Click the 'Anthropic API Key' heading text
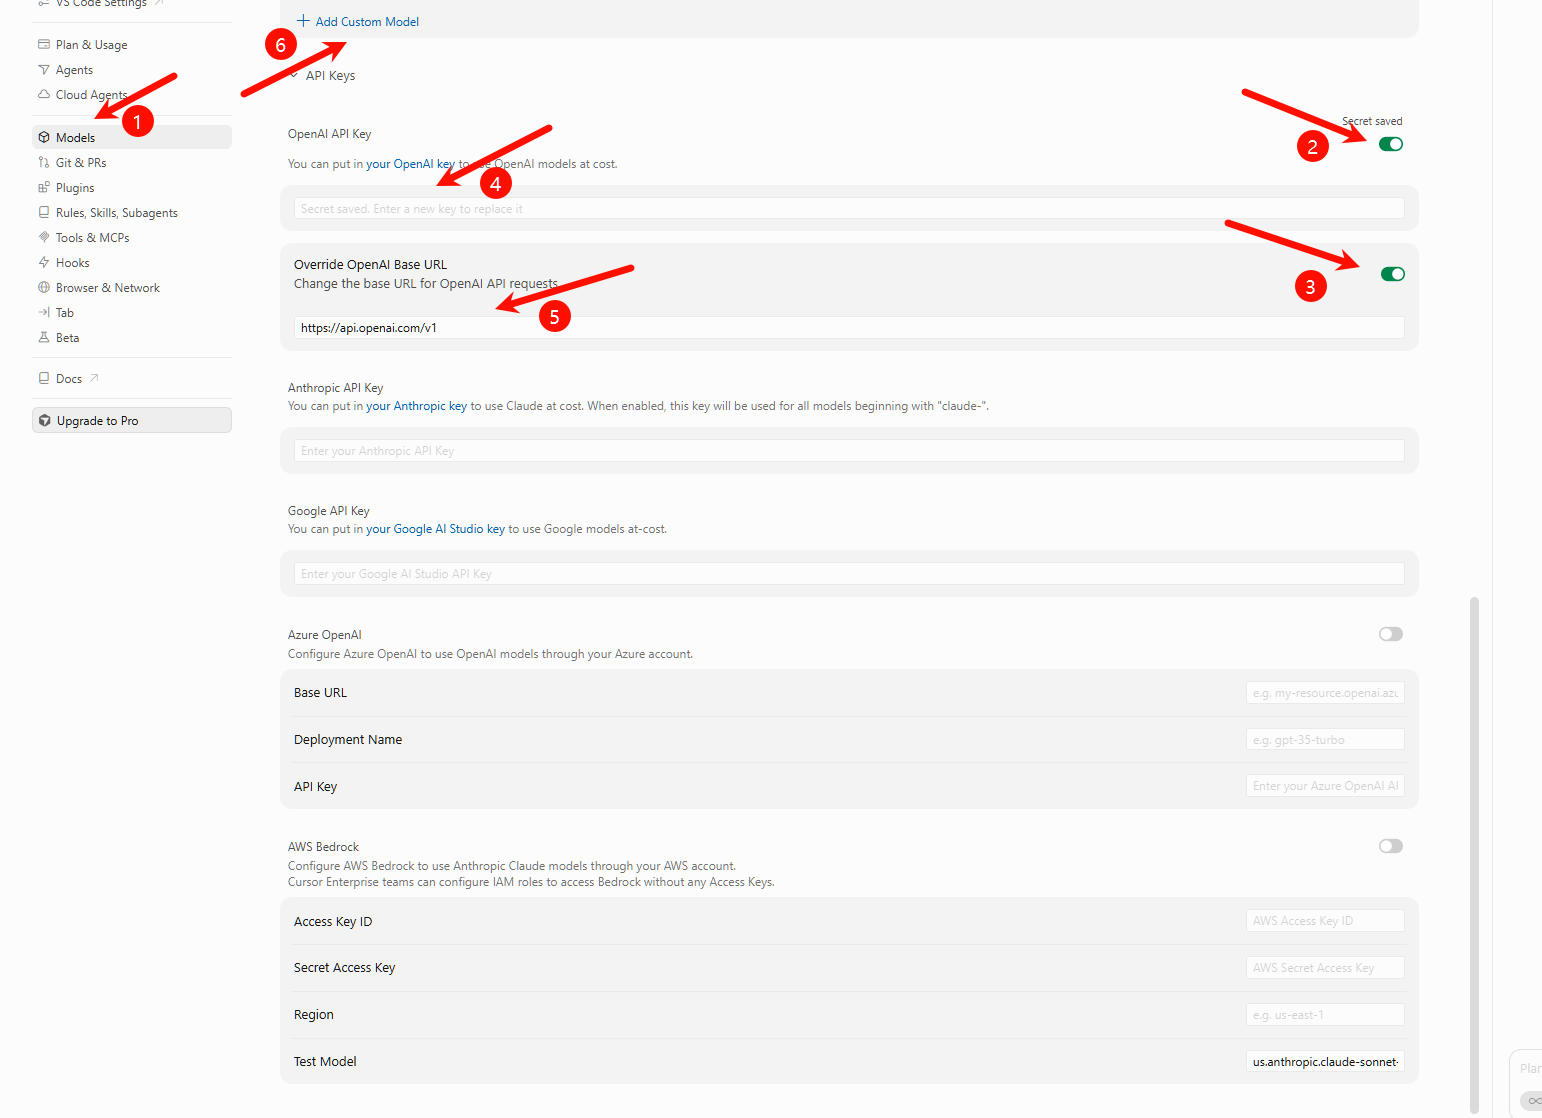The width and height of the screenshot is (1542, 1118). [335, 388]
